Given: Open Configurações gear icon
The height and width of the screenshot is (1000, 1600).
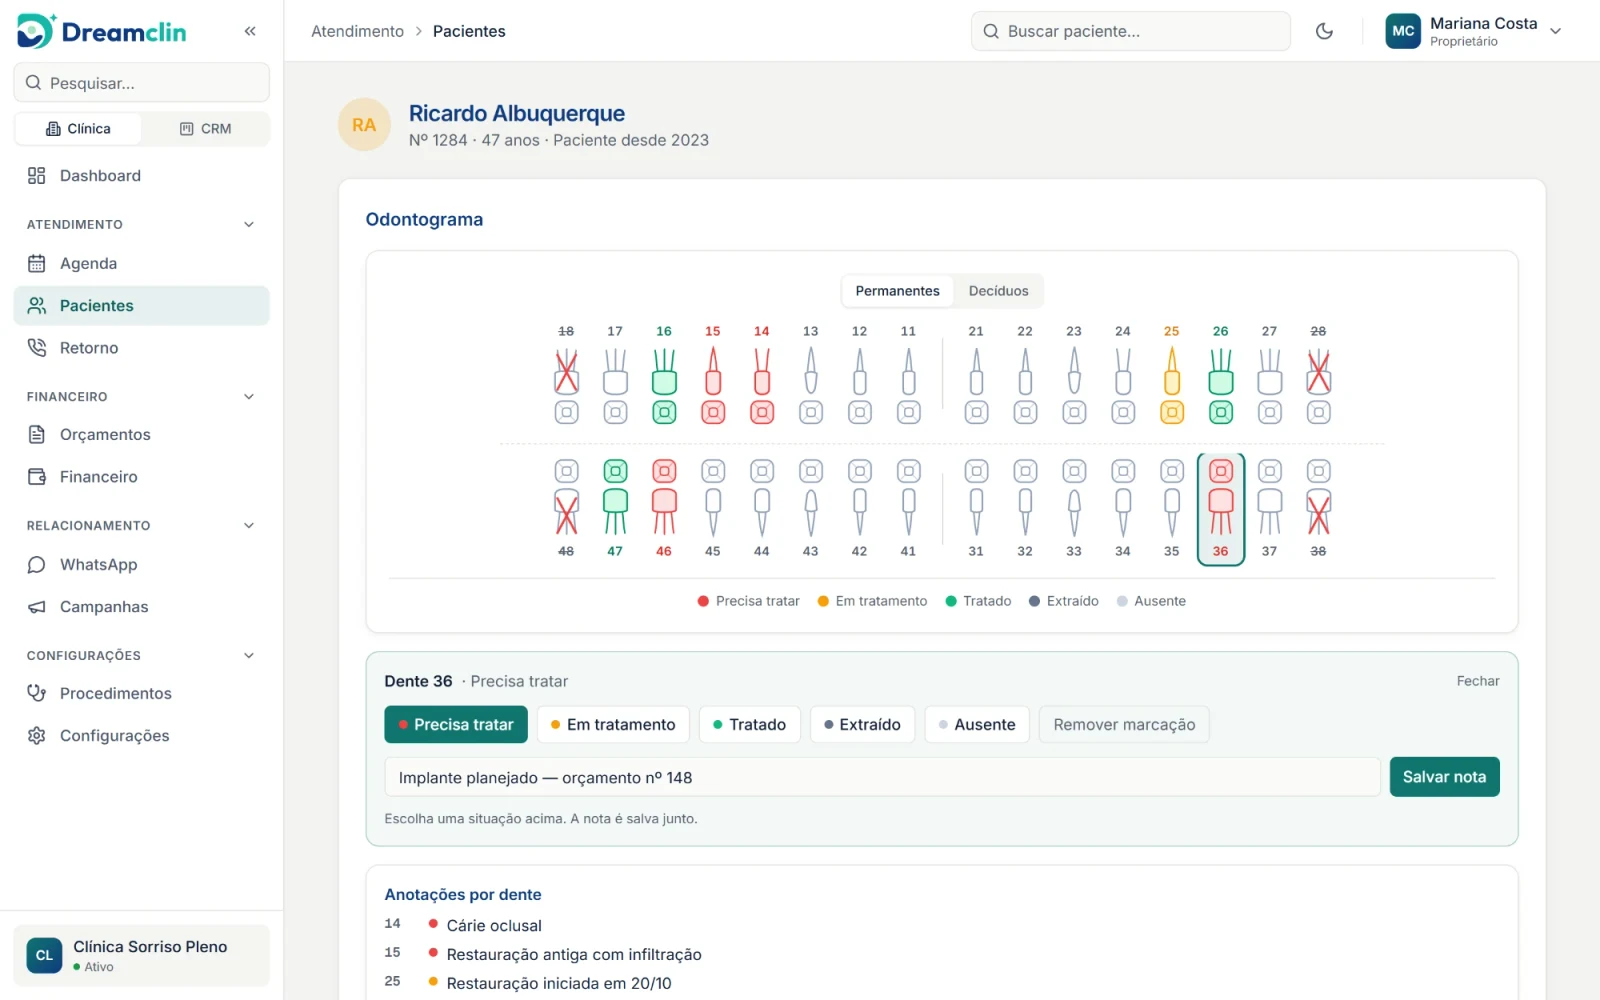Looking at the screenshot, I should [x=37, y=736].
